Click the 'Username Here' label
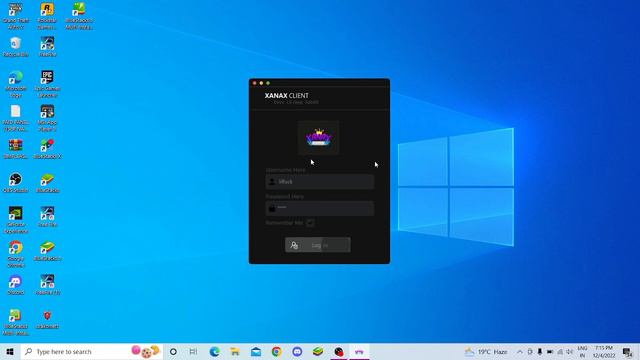640x360 pixels. click(285, 170)
